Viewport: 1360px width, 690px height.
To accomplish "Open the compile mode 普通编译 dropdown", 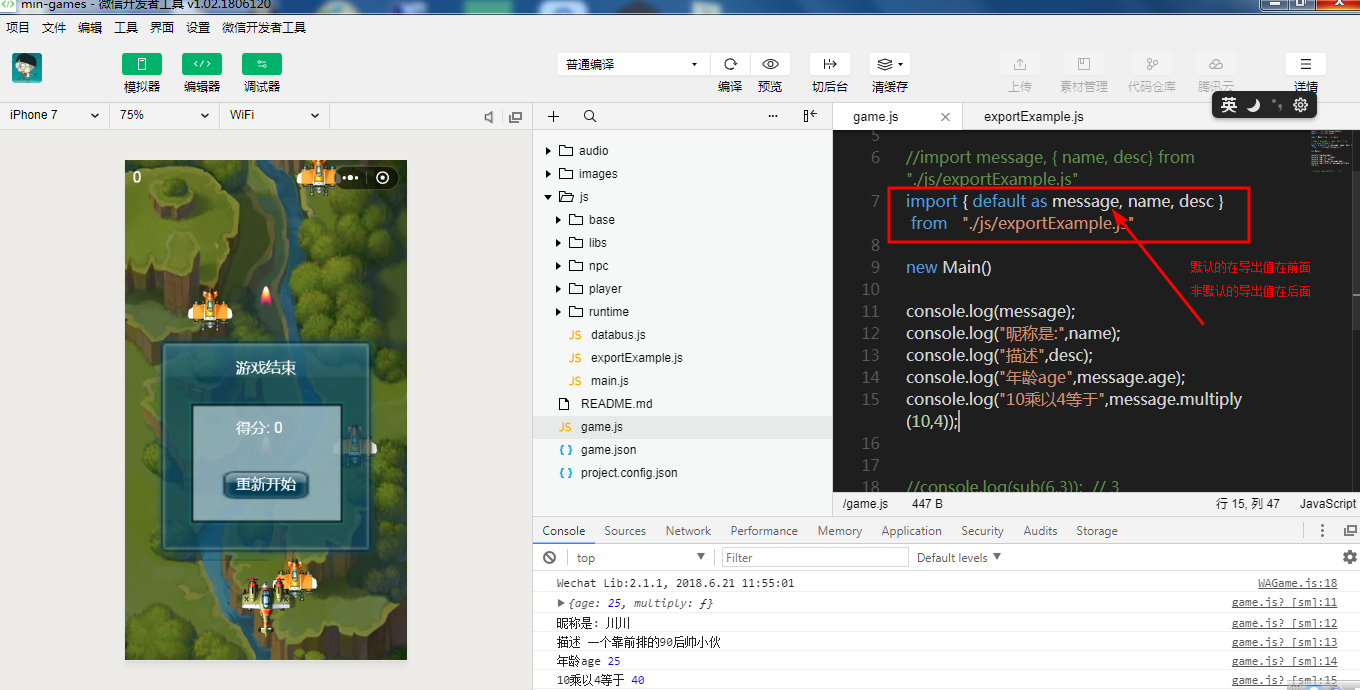I will 633,64.
